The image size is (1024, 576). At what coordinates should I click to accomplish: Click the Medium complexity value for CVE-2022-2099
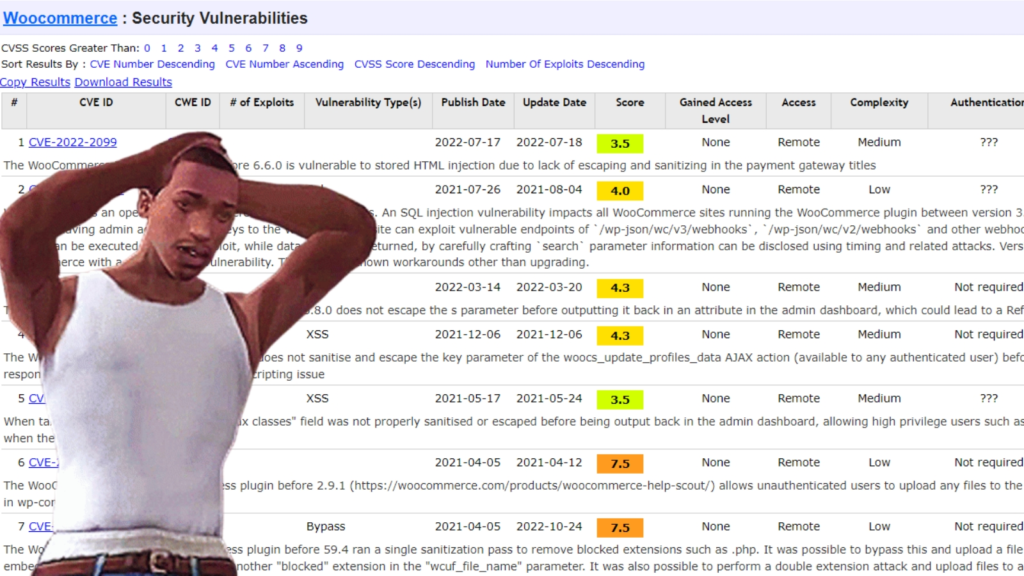tap(879, 142)
